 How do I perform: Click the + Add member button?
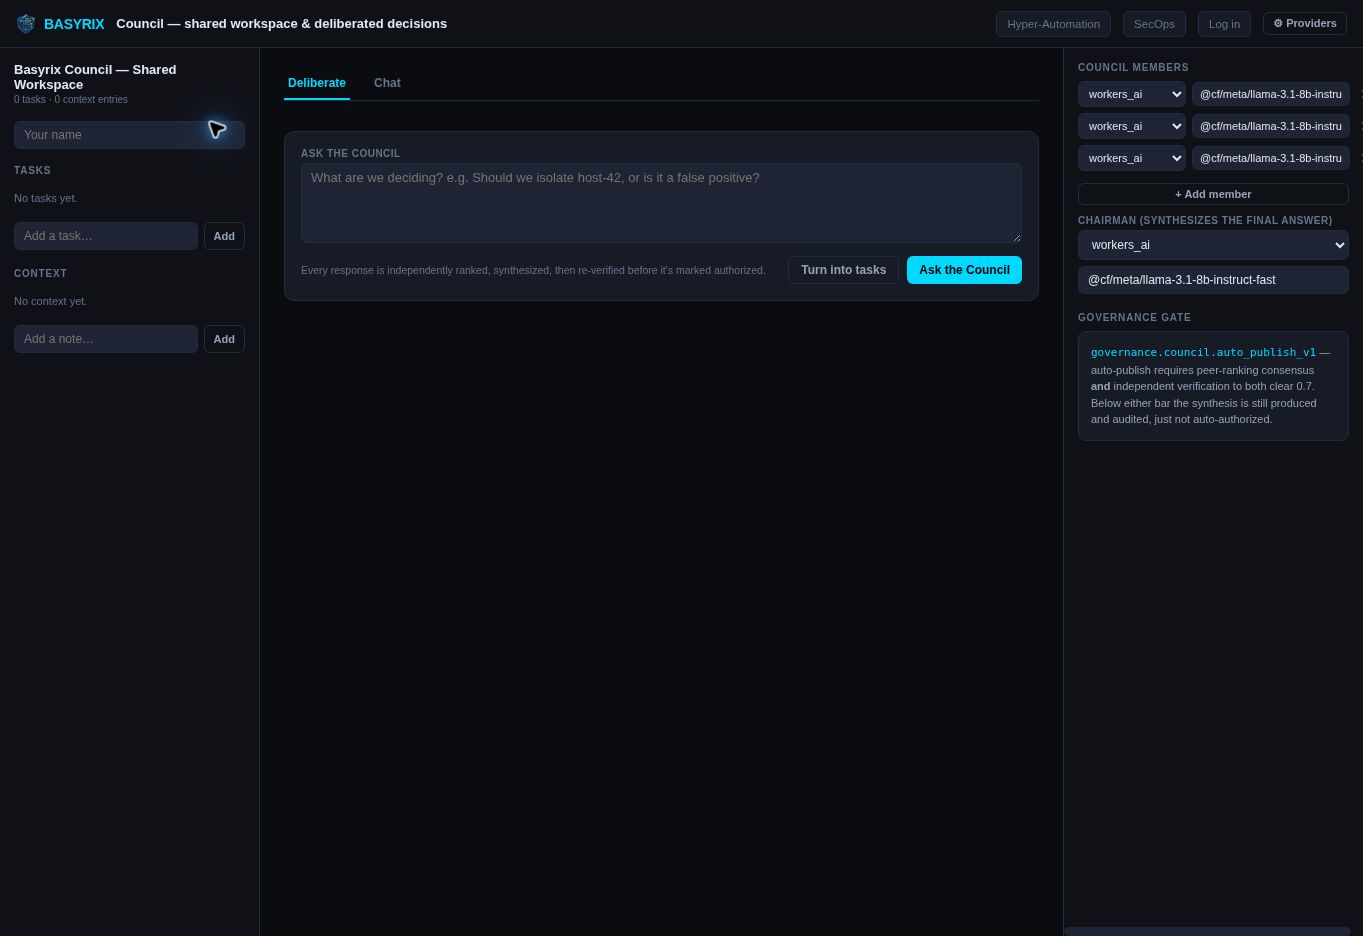[x=1213, y=194]
